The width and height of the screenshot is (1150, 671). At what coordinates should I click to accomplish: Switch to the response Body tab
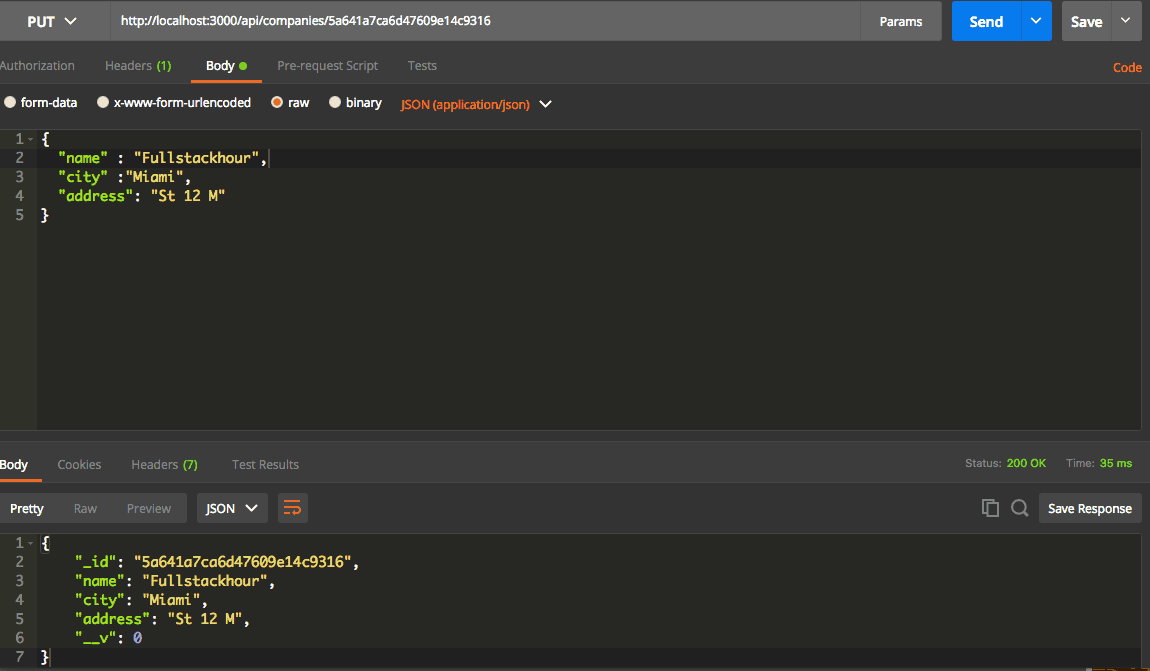click(x=14, y=464)
